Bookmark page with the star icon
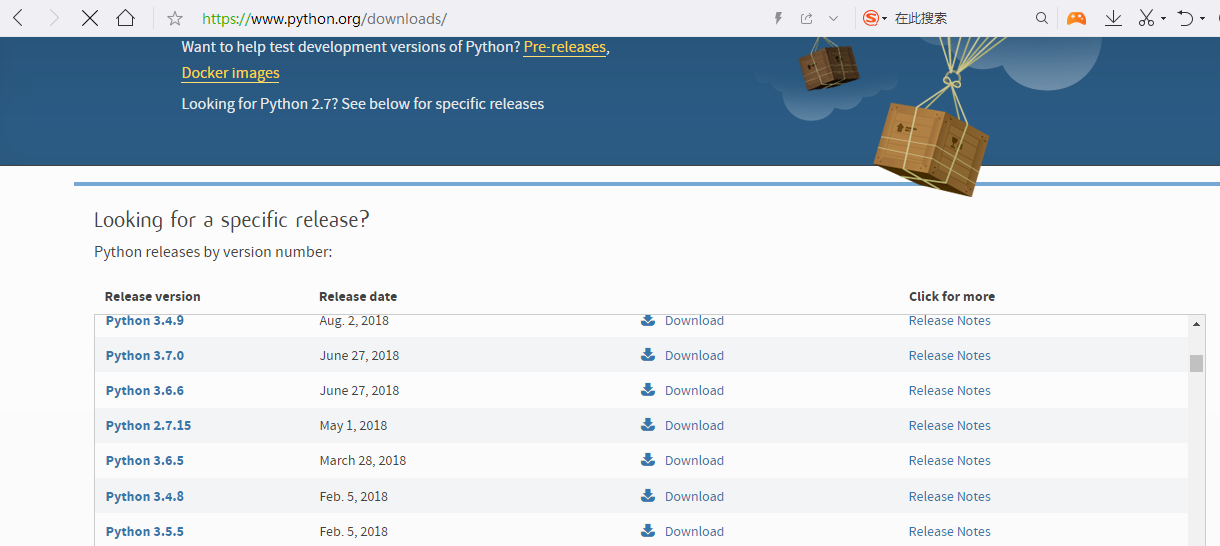The image size is (1220, 546). pyautogui.click(x=175, y=18)
